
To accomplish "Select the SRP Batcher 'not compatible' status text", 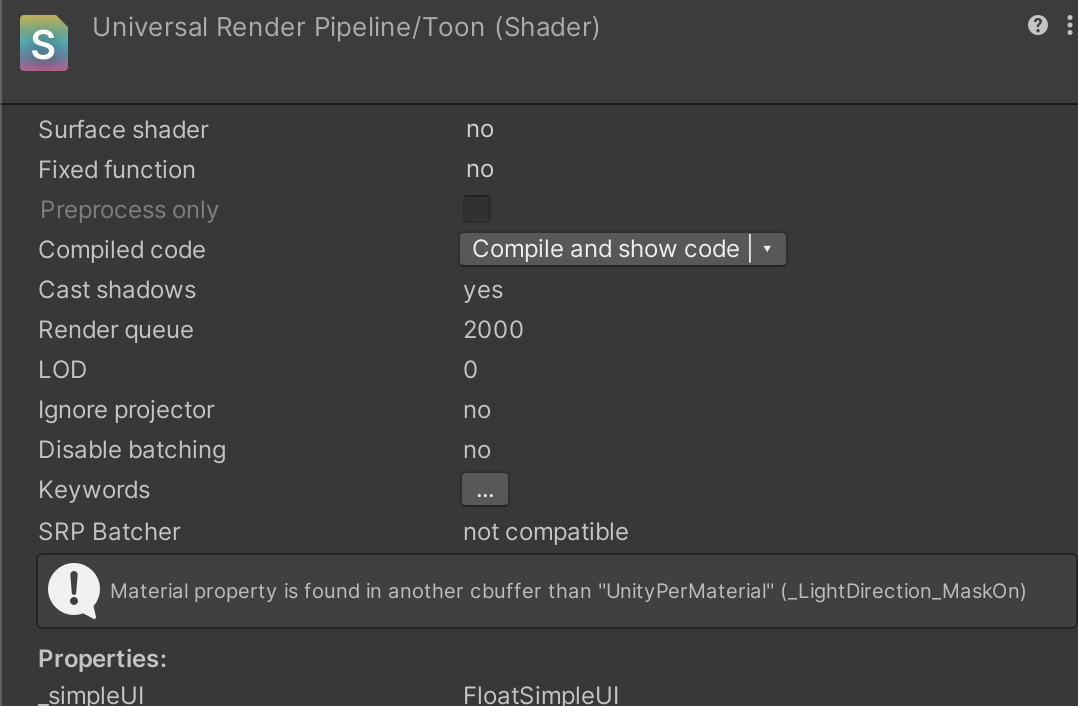I will [x=545, y=531].
